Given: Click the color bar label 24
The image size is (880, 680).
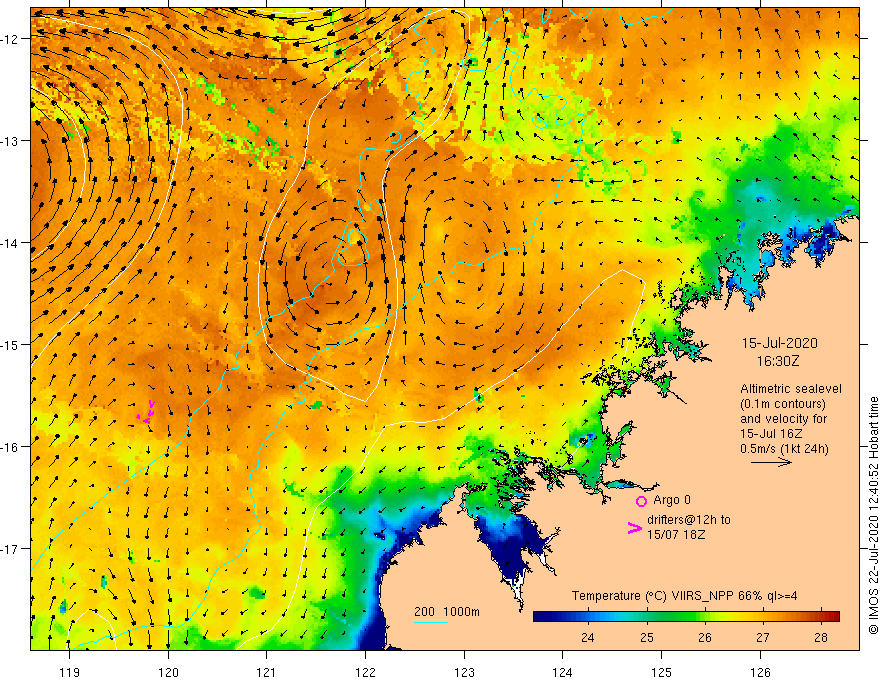Looking at the screenshot, I should click(x=588, y=638).
